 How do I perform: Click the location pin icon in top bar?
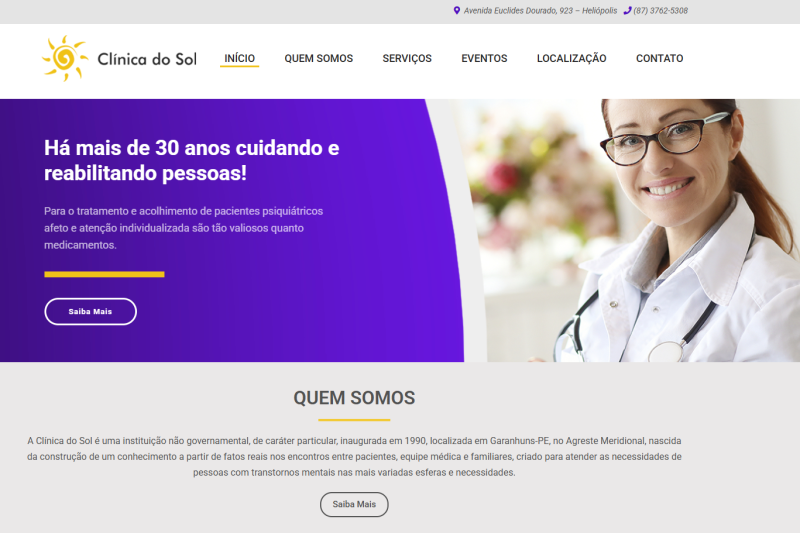457,10
